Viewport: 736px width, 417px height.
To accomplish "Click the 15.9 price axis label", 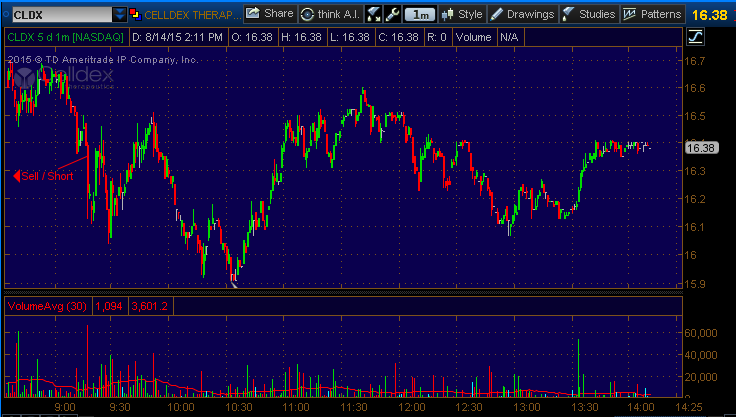I will (x=695, y=284).
